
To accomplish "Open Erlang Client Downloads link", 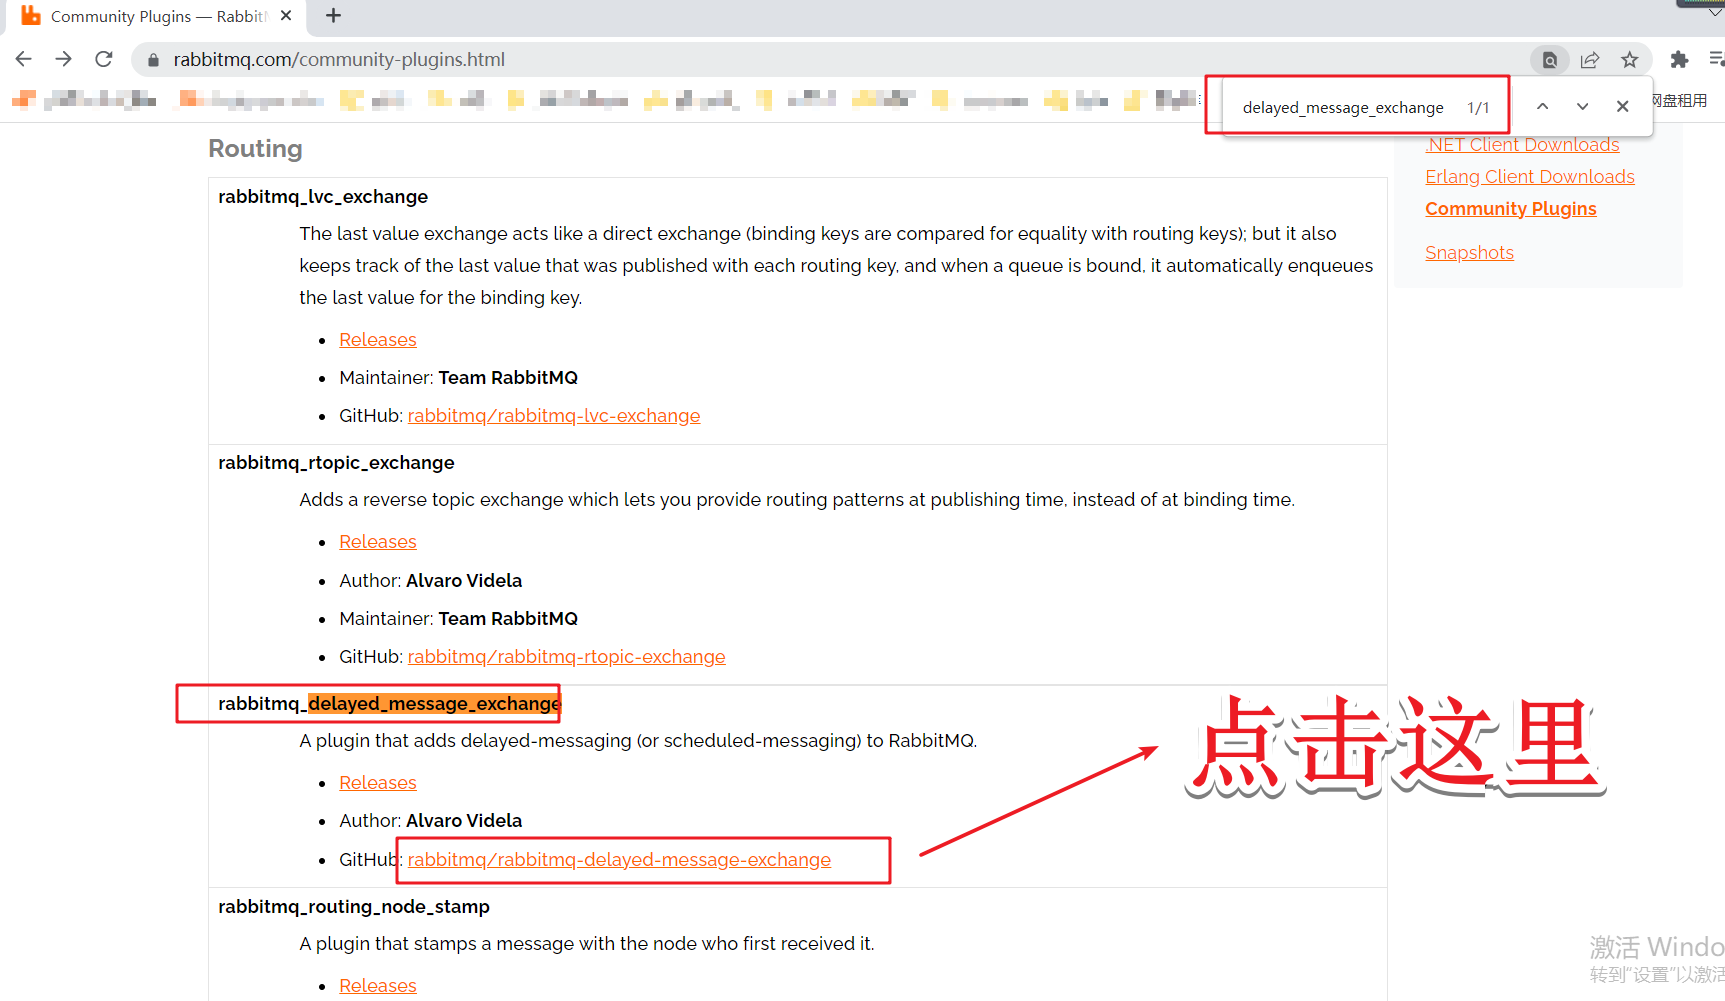I will click(x=1530, y=177).
